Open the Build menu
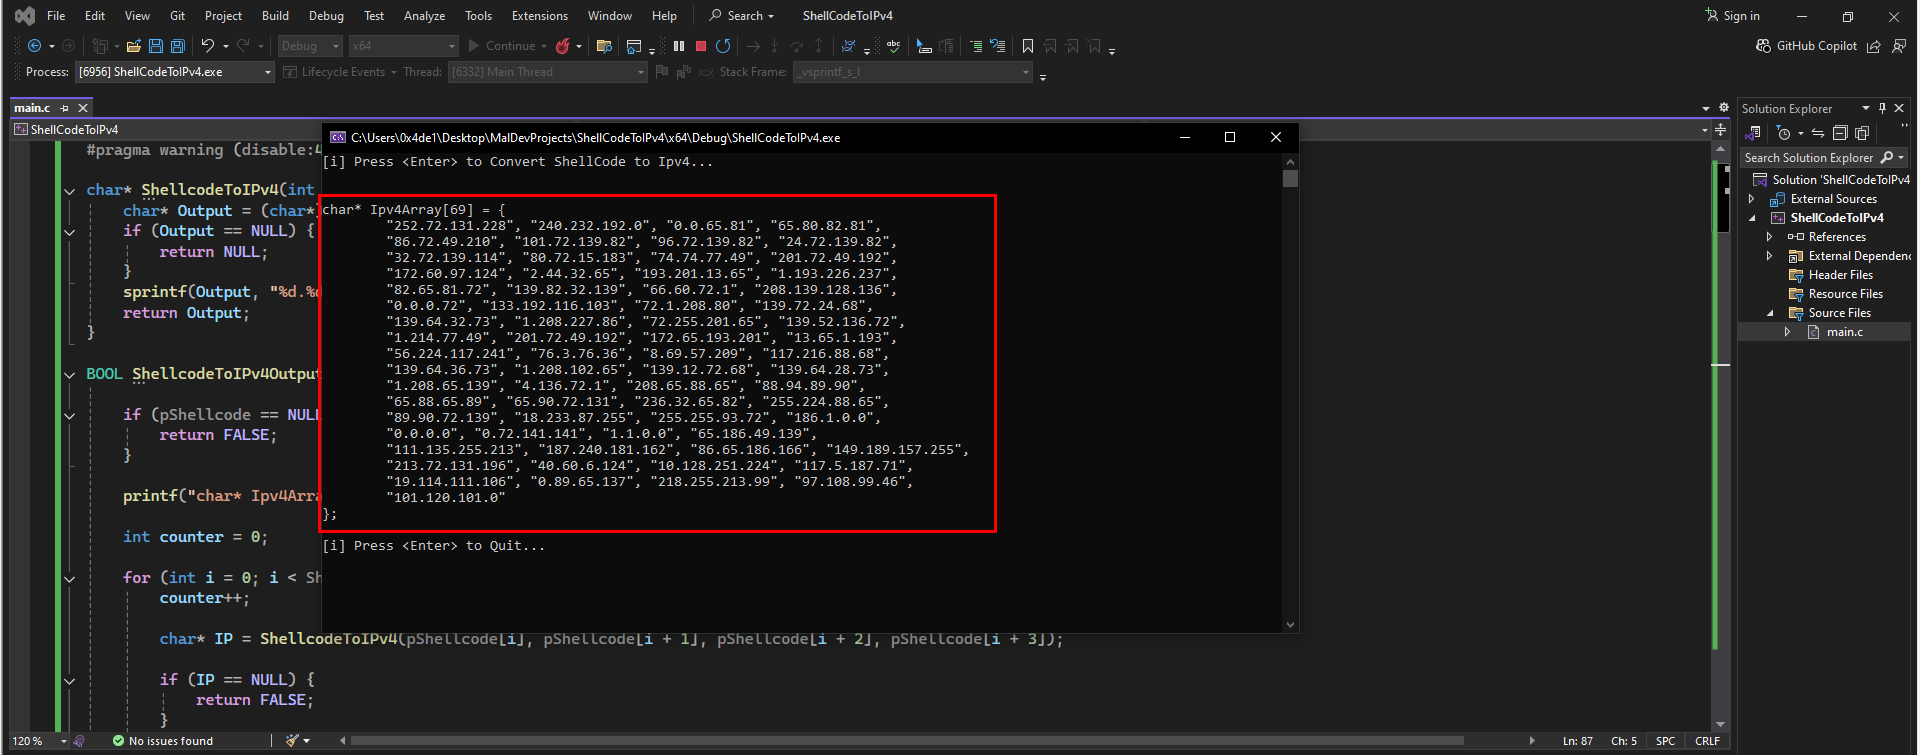 [x=275, y=16]
